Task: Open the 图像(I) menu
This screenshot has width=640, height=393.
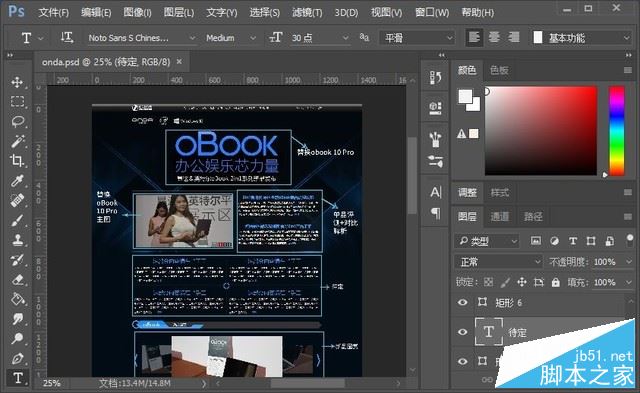Action: click(138, 13)
